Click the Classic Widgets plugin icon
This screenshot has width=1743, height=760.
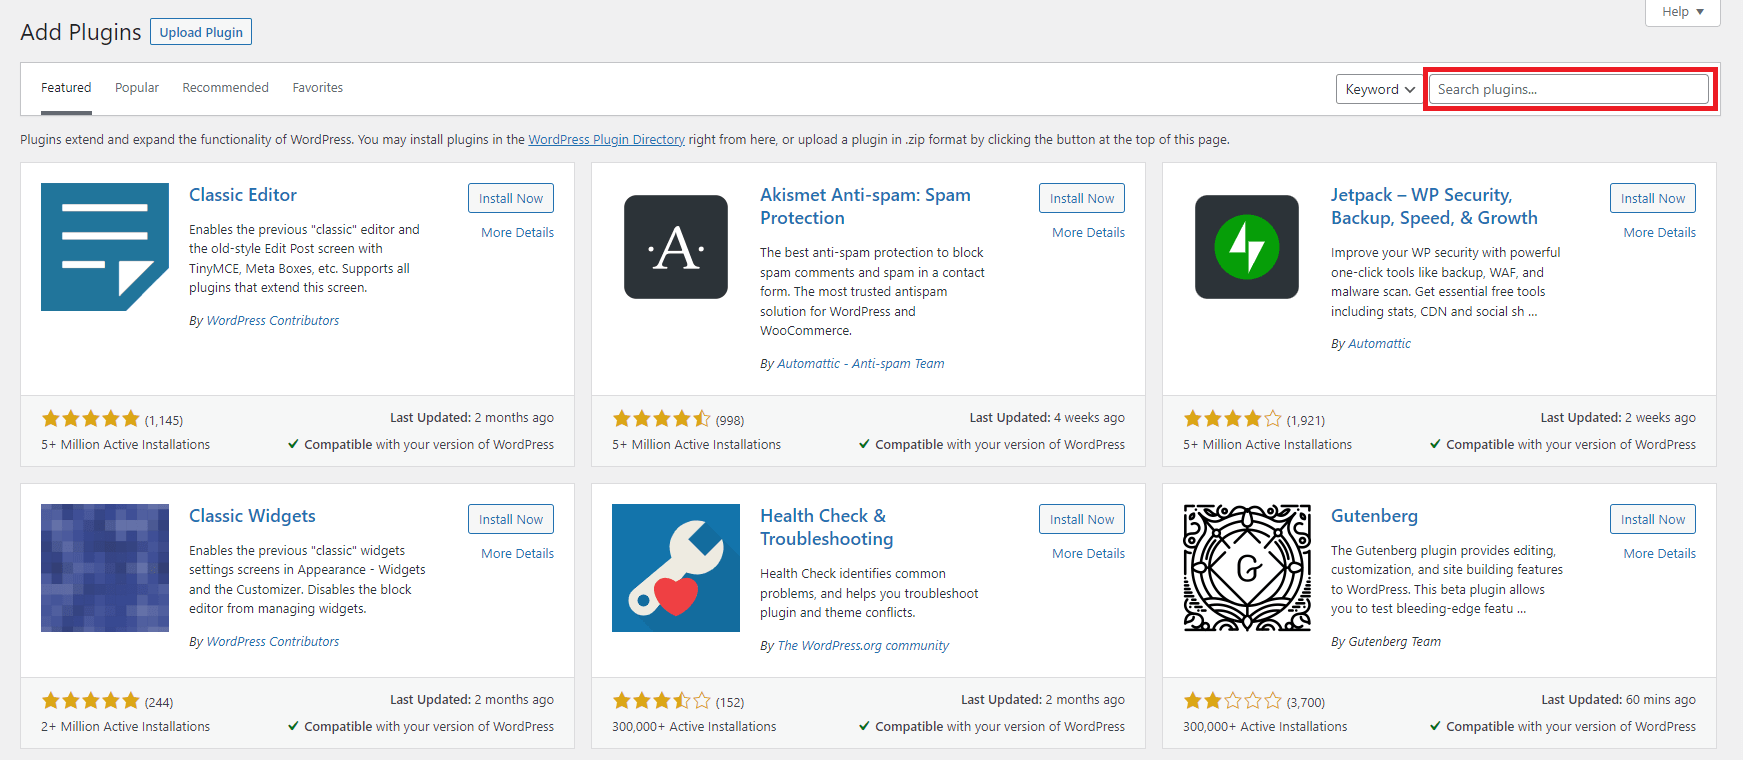(x=105, y=568)
